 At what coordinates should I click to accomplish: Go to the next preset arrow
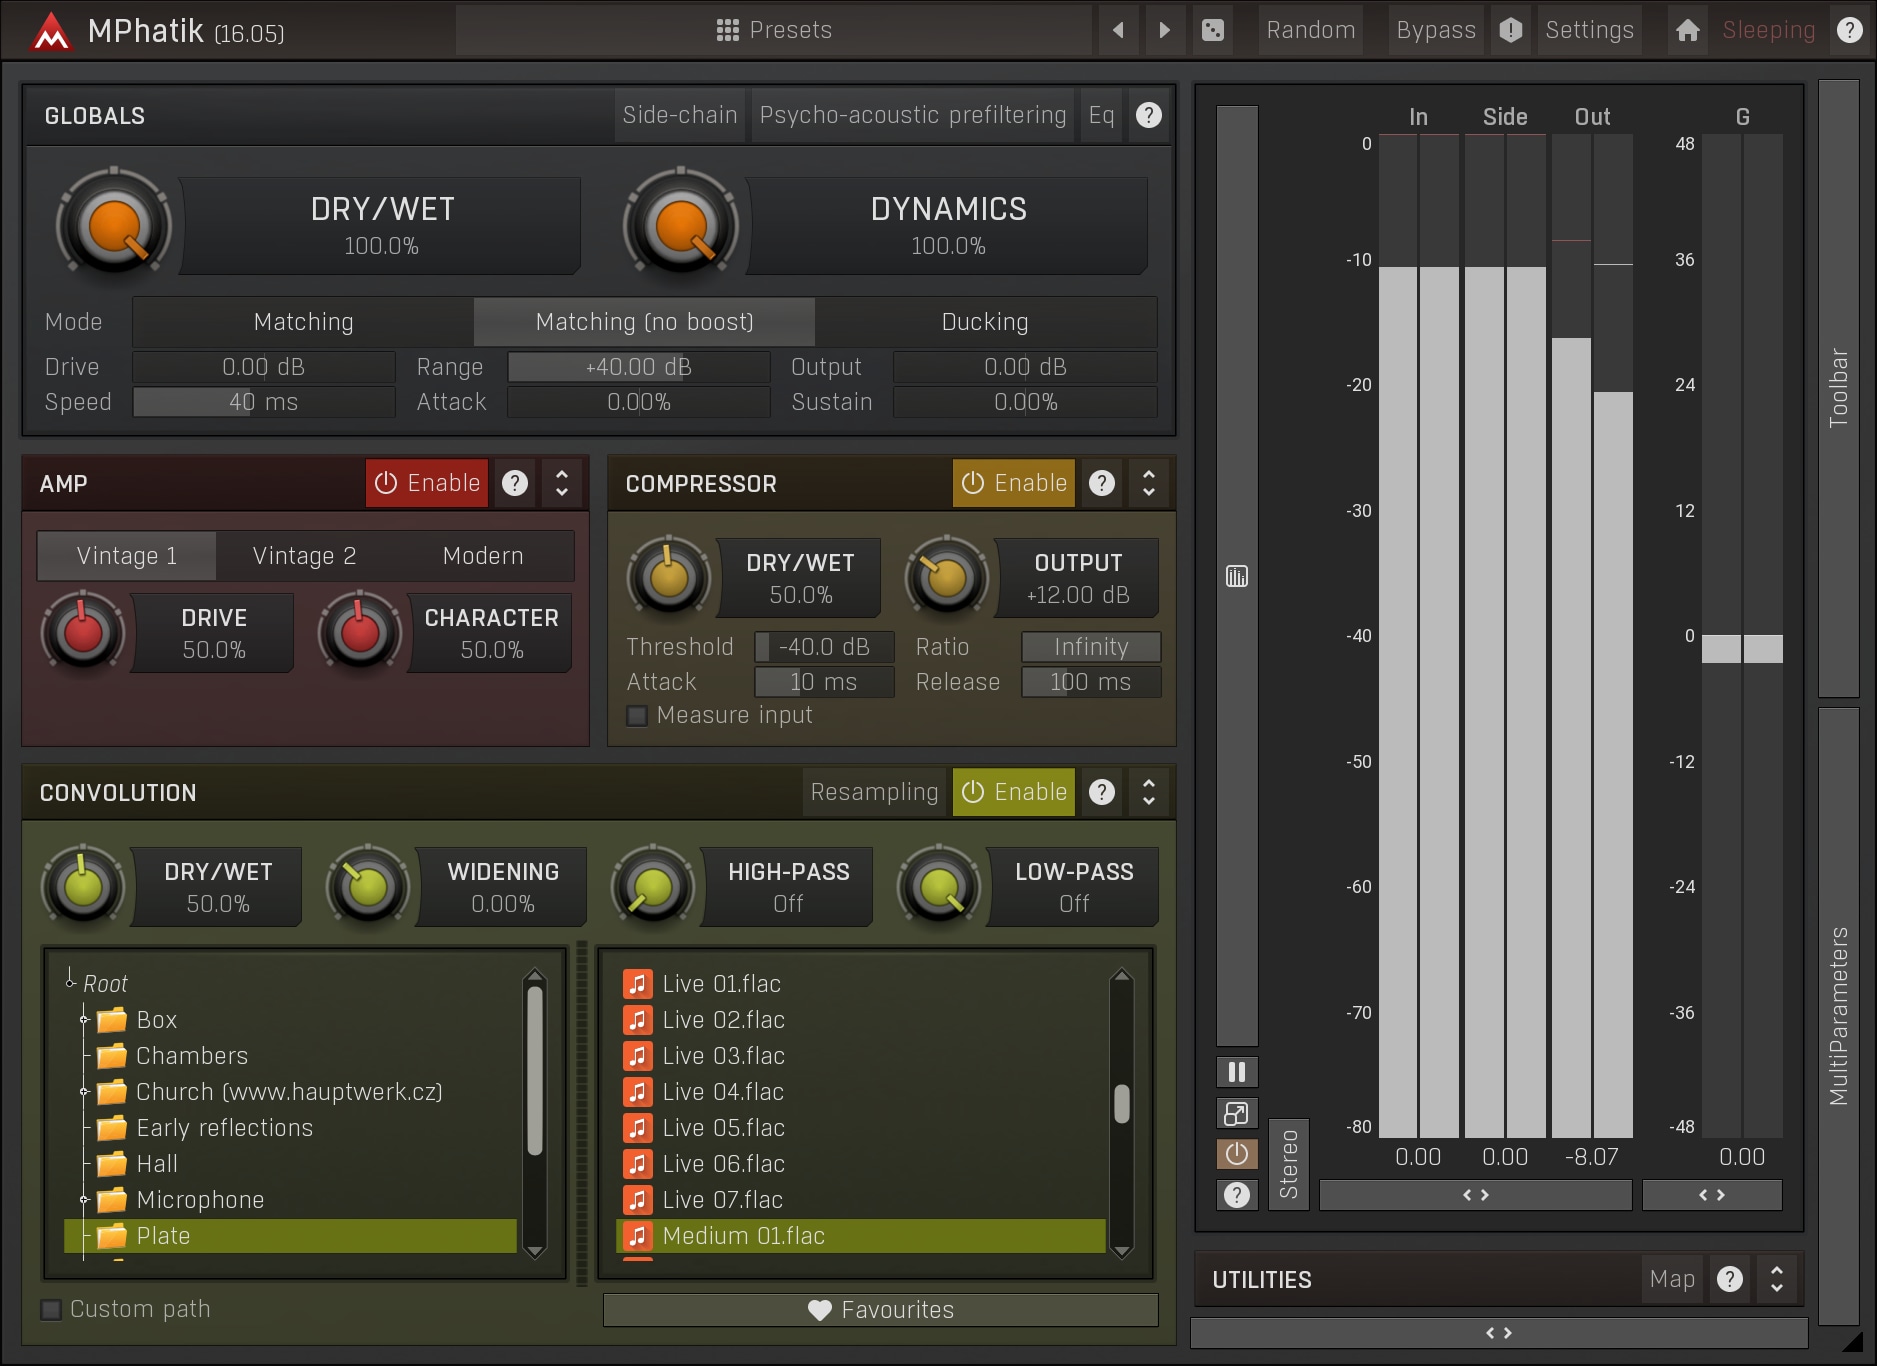(x=1164, y=30)
